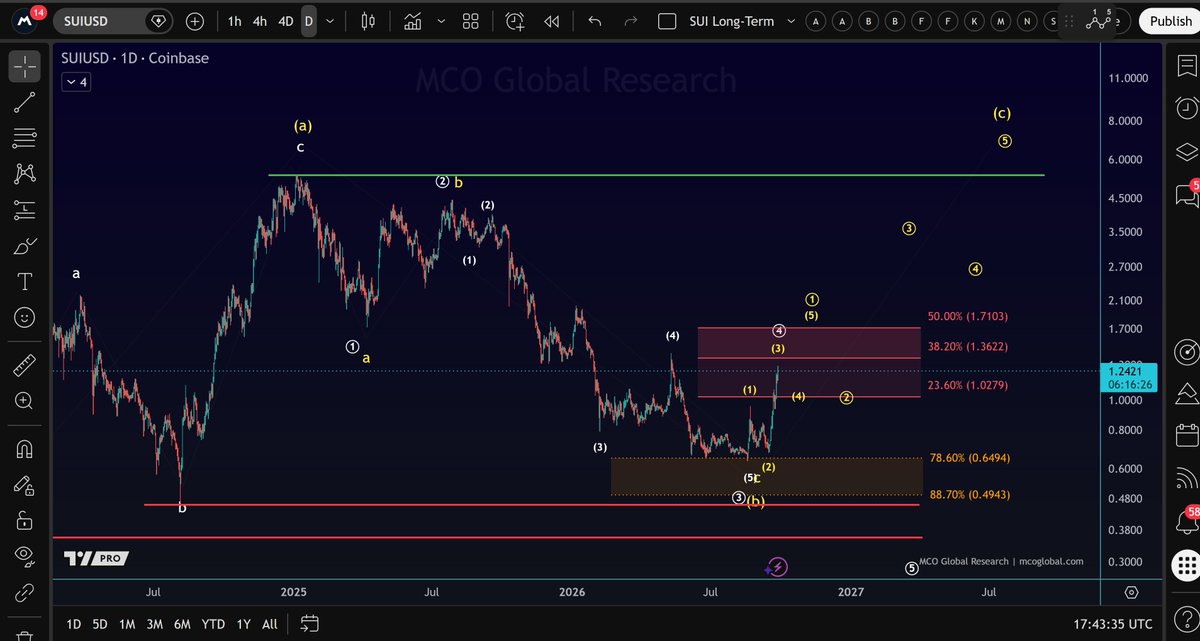Open the profile avatar menu

(22, 21)
